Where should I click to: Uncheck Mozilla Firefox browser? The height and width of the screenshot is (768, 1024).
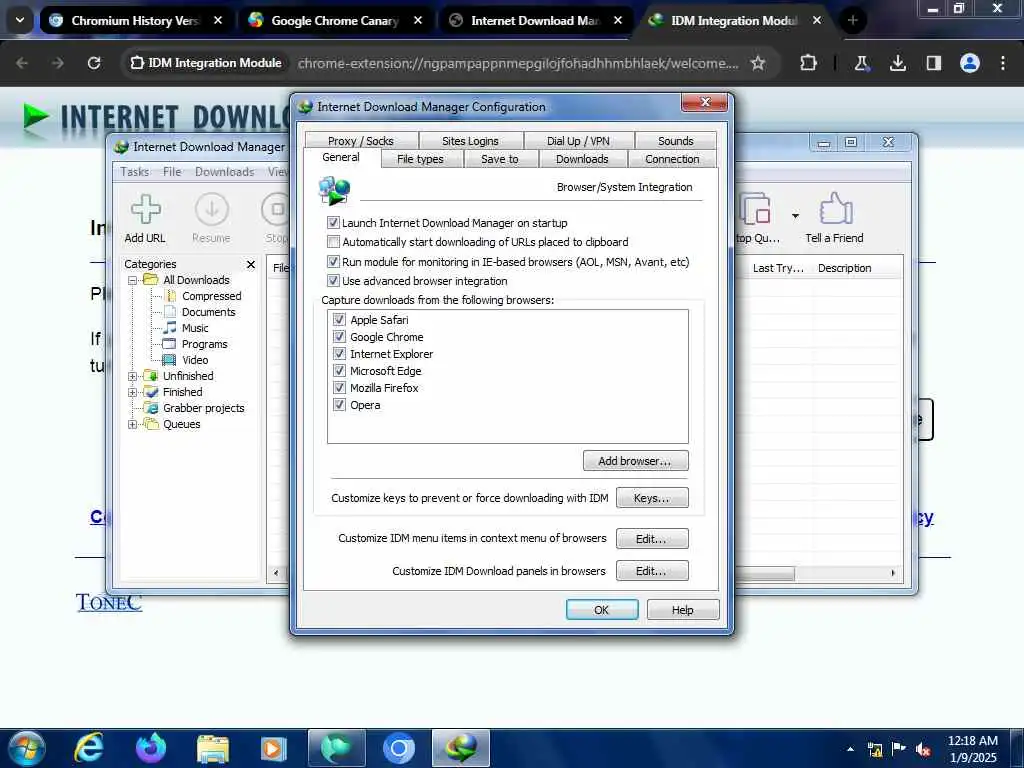339,387
